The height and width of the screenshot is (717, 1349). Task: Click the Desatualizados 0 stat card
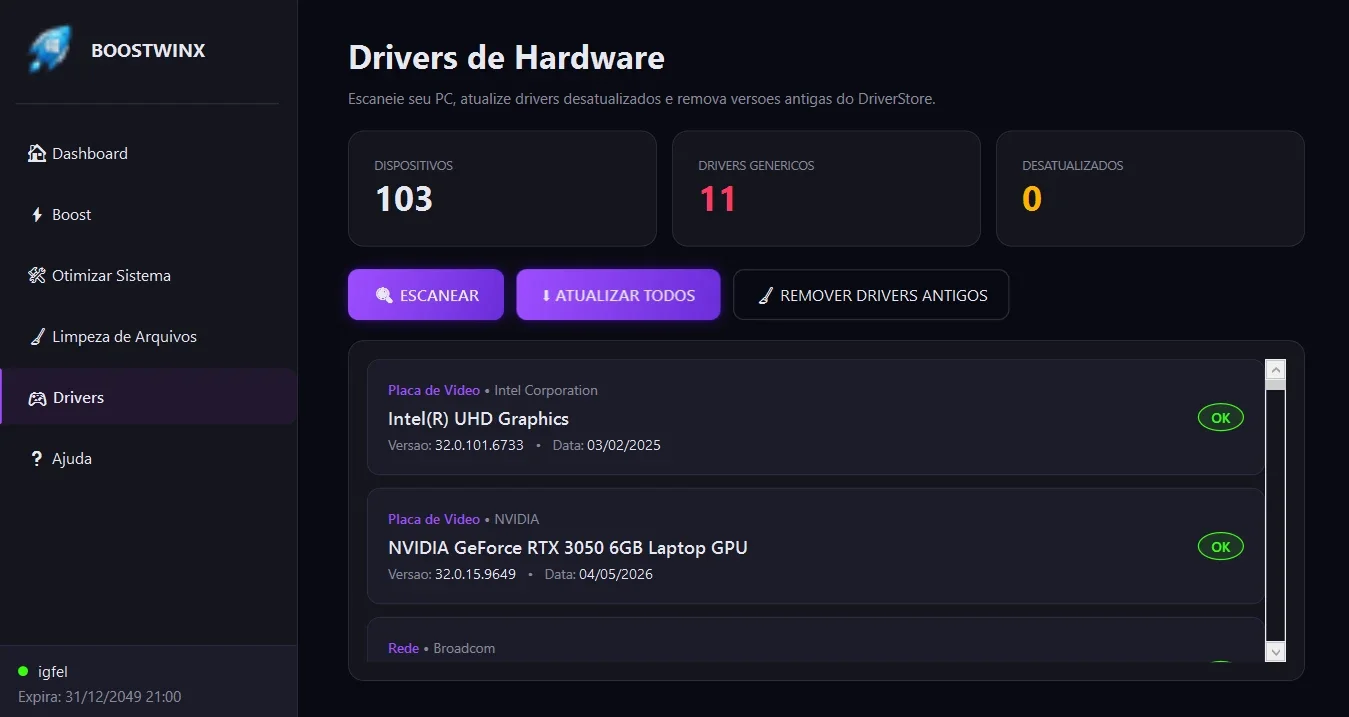1150,188
